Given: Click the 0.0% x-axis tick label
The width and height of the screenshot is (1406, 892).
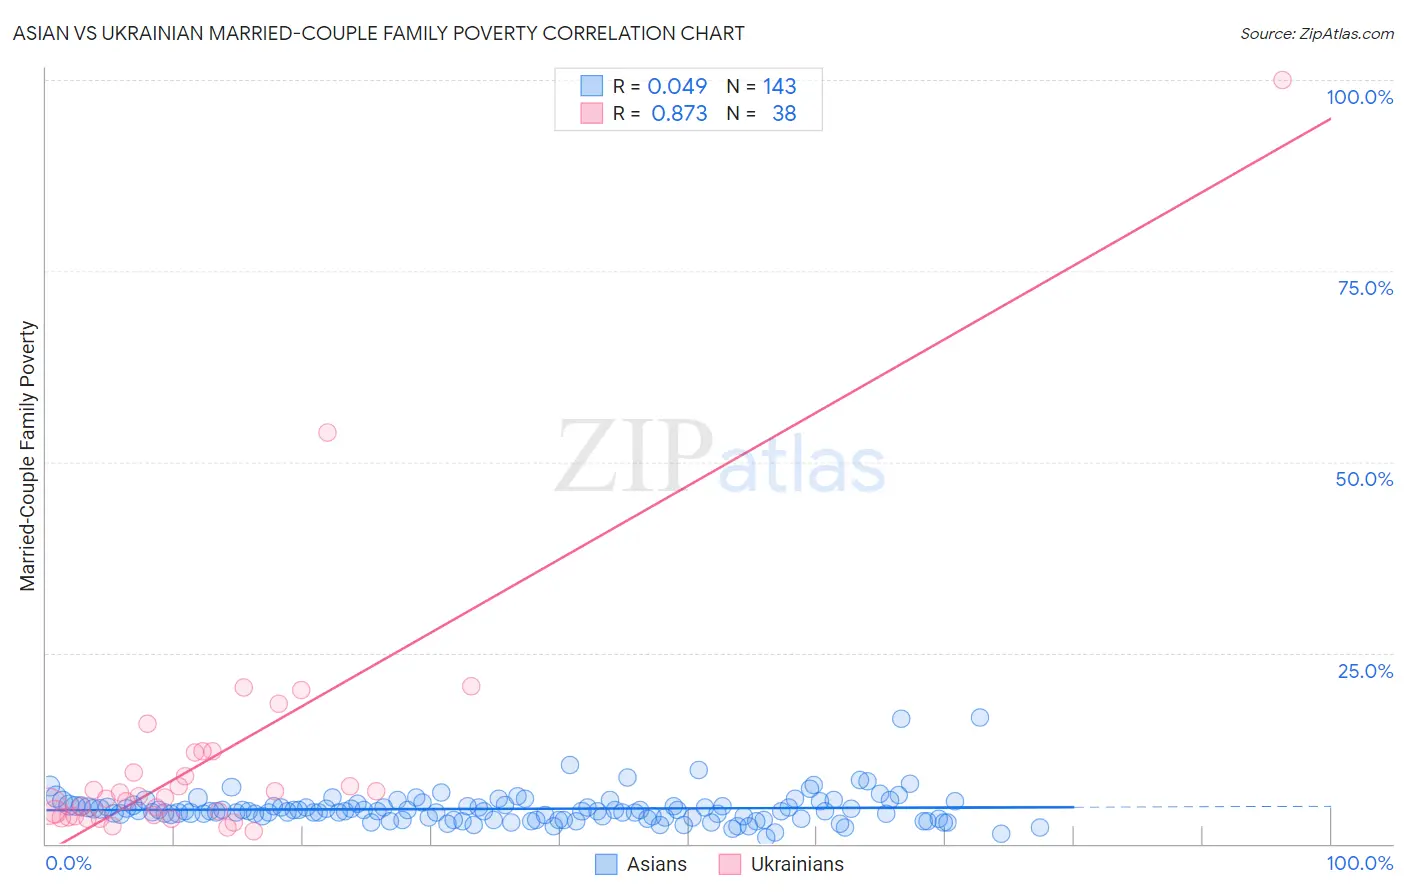Looking at the screenshot, I should pos(69,863).
